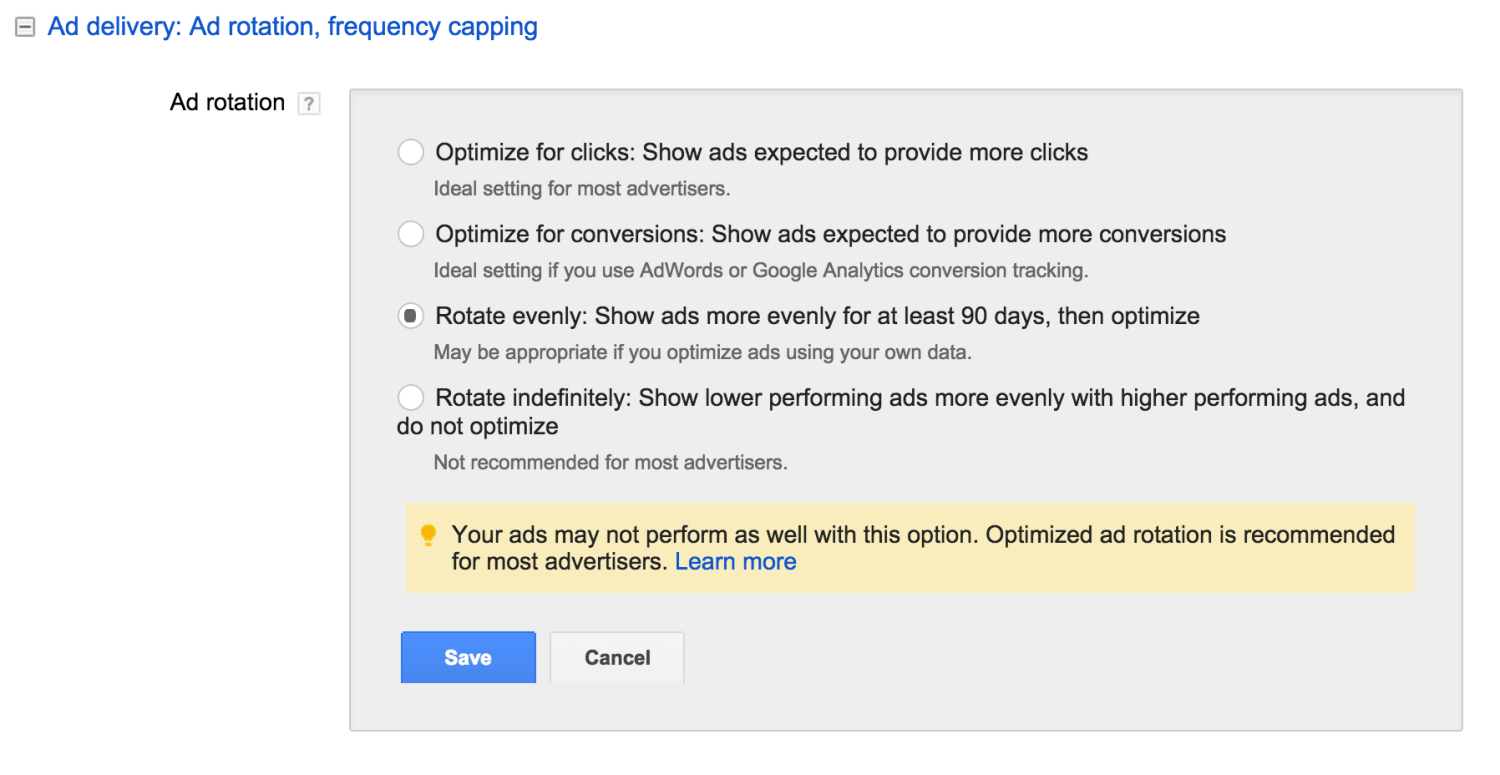Select Rotate indefinitely radio button
Screen dimensions: 1500x775
(410, 397)
